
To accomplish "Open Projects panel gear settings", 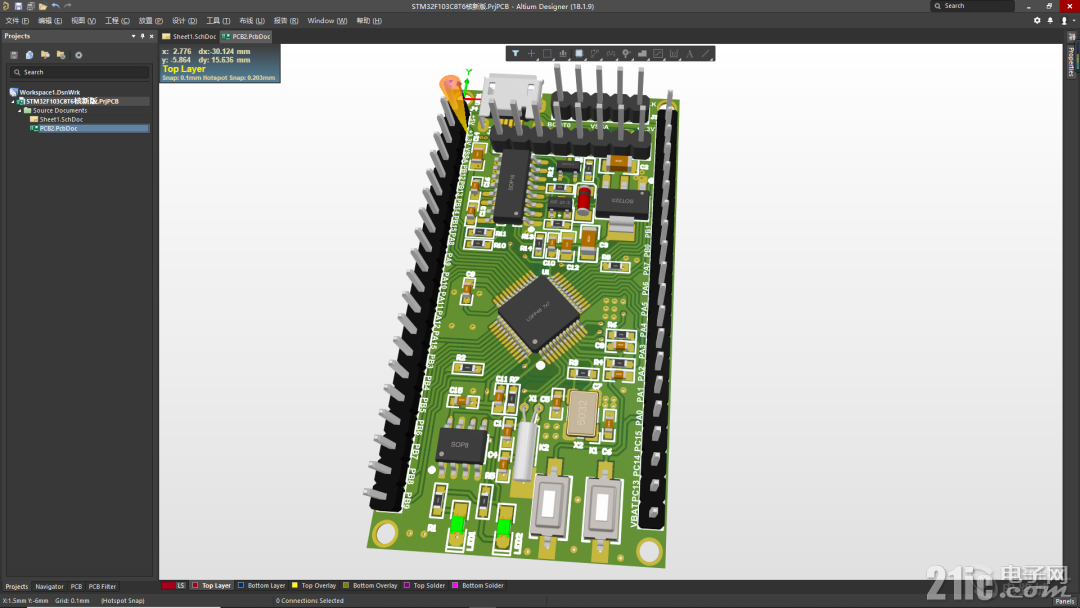I will pyautogui.click(x=79, y=55).
